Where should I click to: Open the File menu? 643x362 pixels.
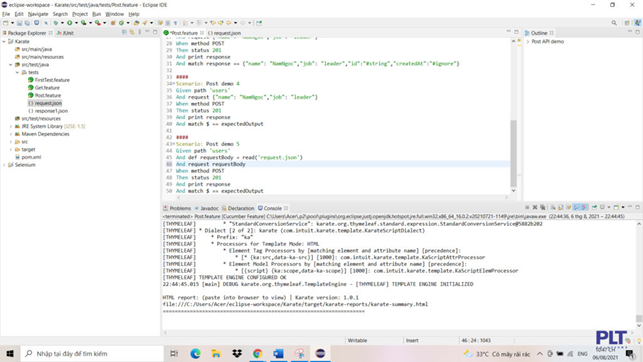(6, 14)
